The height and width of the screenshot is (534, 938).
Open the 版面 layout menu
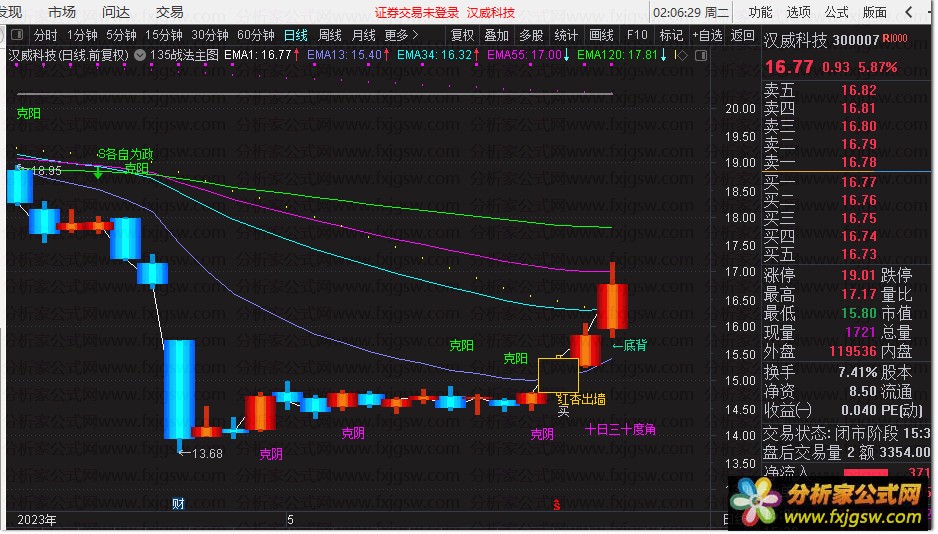click(875, 12)
